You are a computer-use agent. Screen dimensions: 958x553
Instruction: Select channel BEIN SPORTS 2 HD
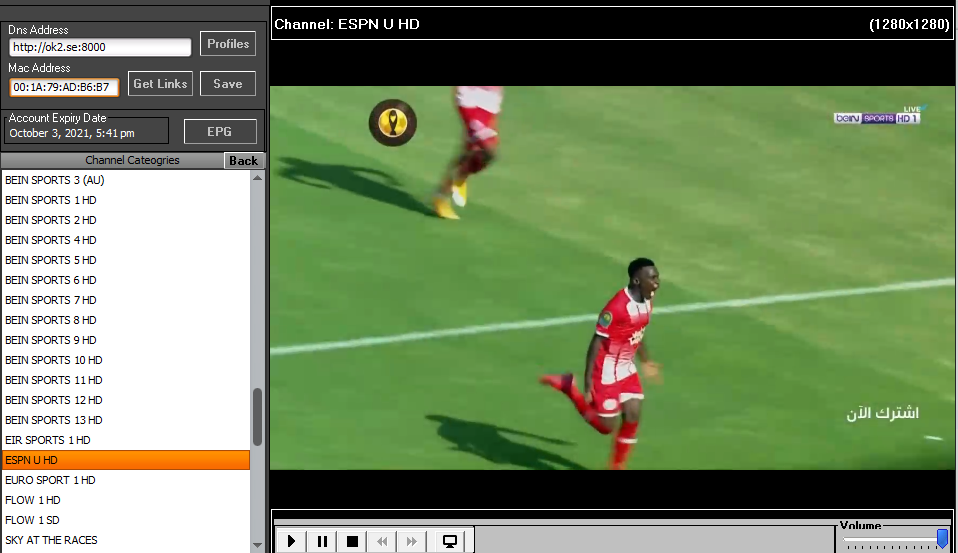point(126,220)
